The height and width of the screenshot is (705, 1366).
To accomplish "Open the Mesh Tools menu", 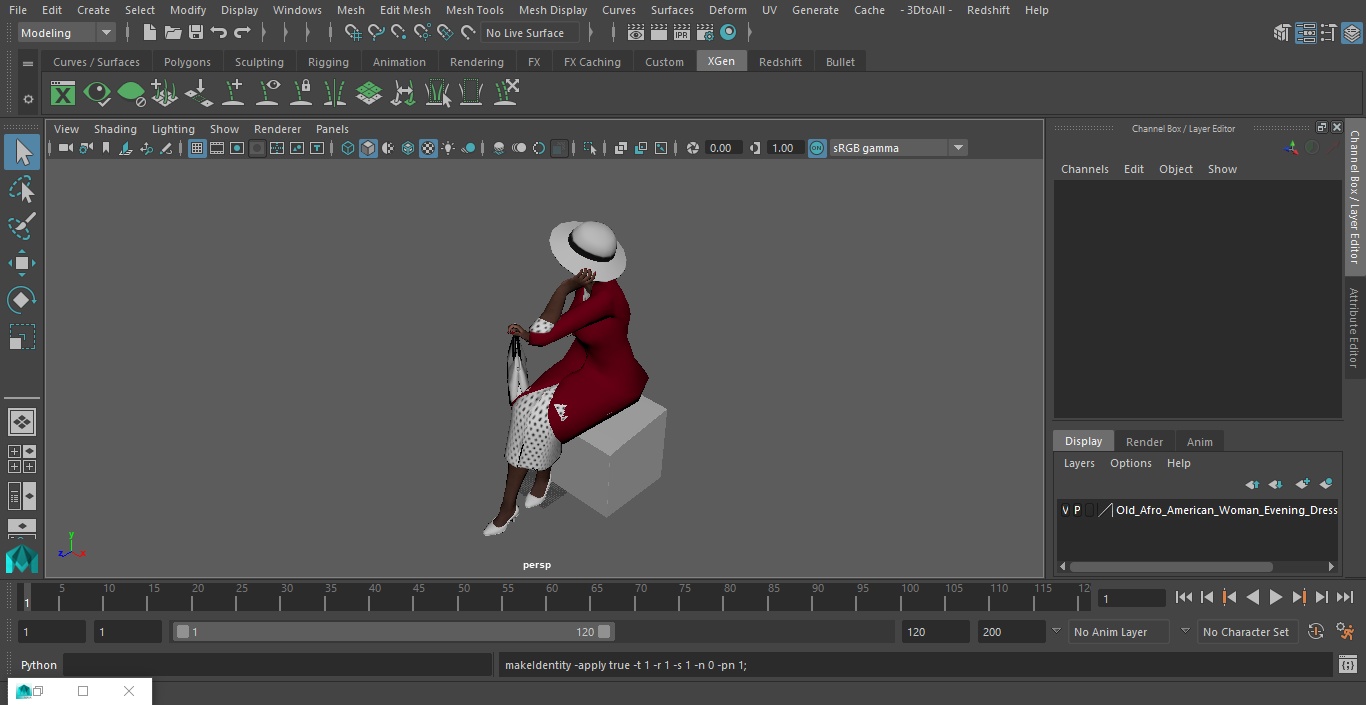I will [x=474, y=10].
